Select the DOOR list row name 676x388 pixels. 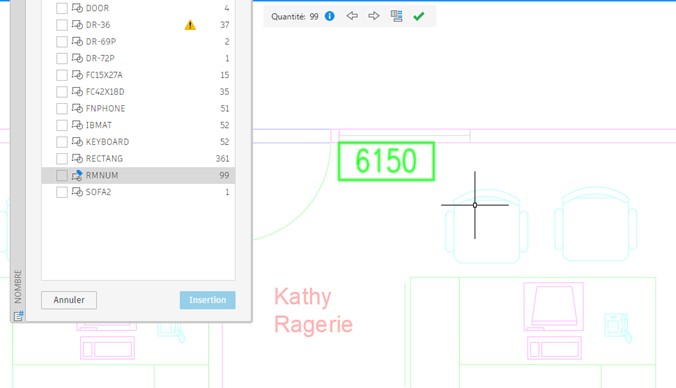(x=97, y=8)
